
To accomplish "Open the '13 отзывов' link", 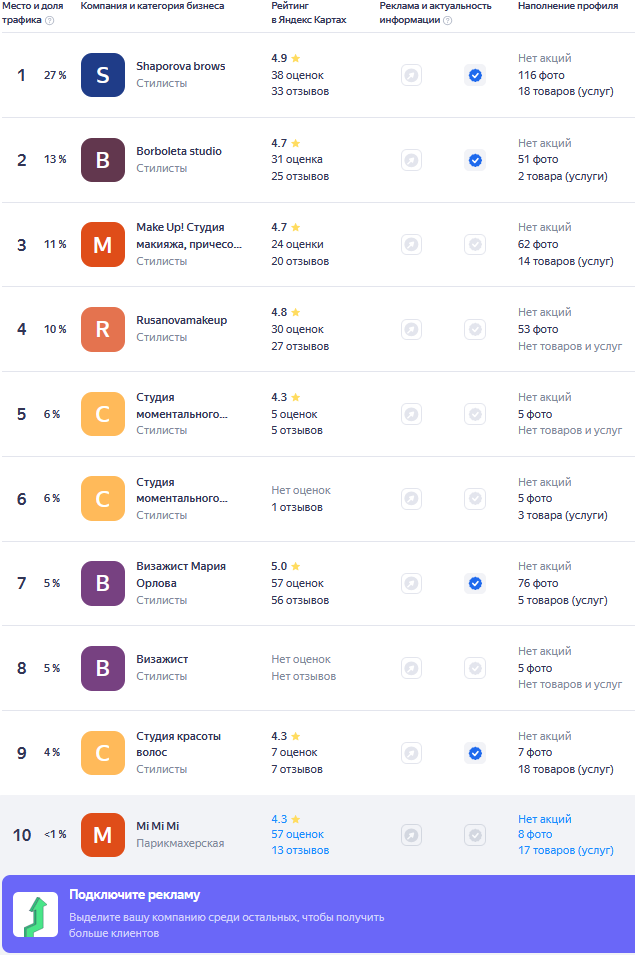I will point(300,850).
